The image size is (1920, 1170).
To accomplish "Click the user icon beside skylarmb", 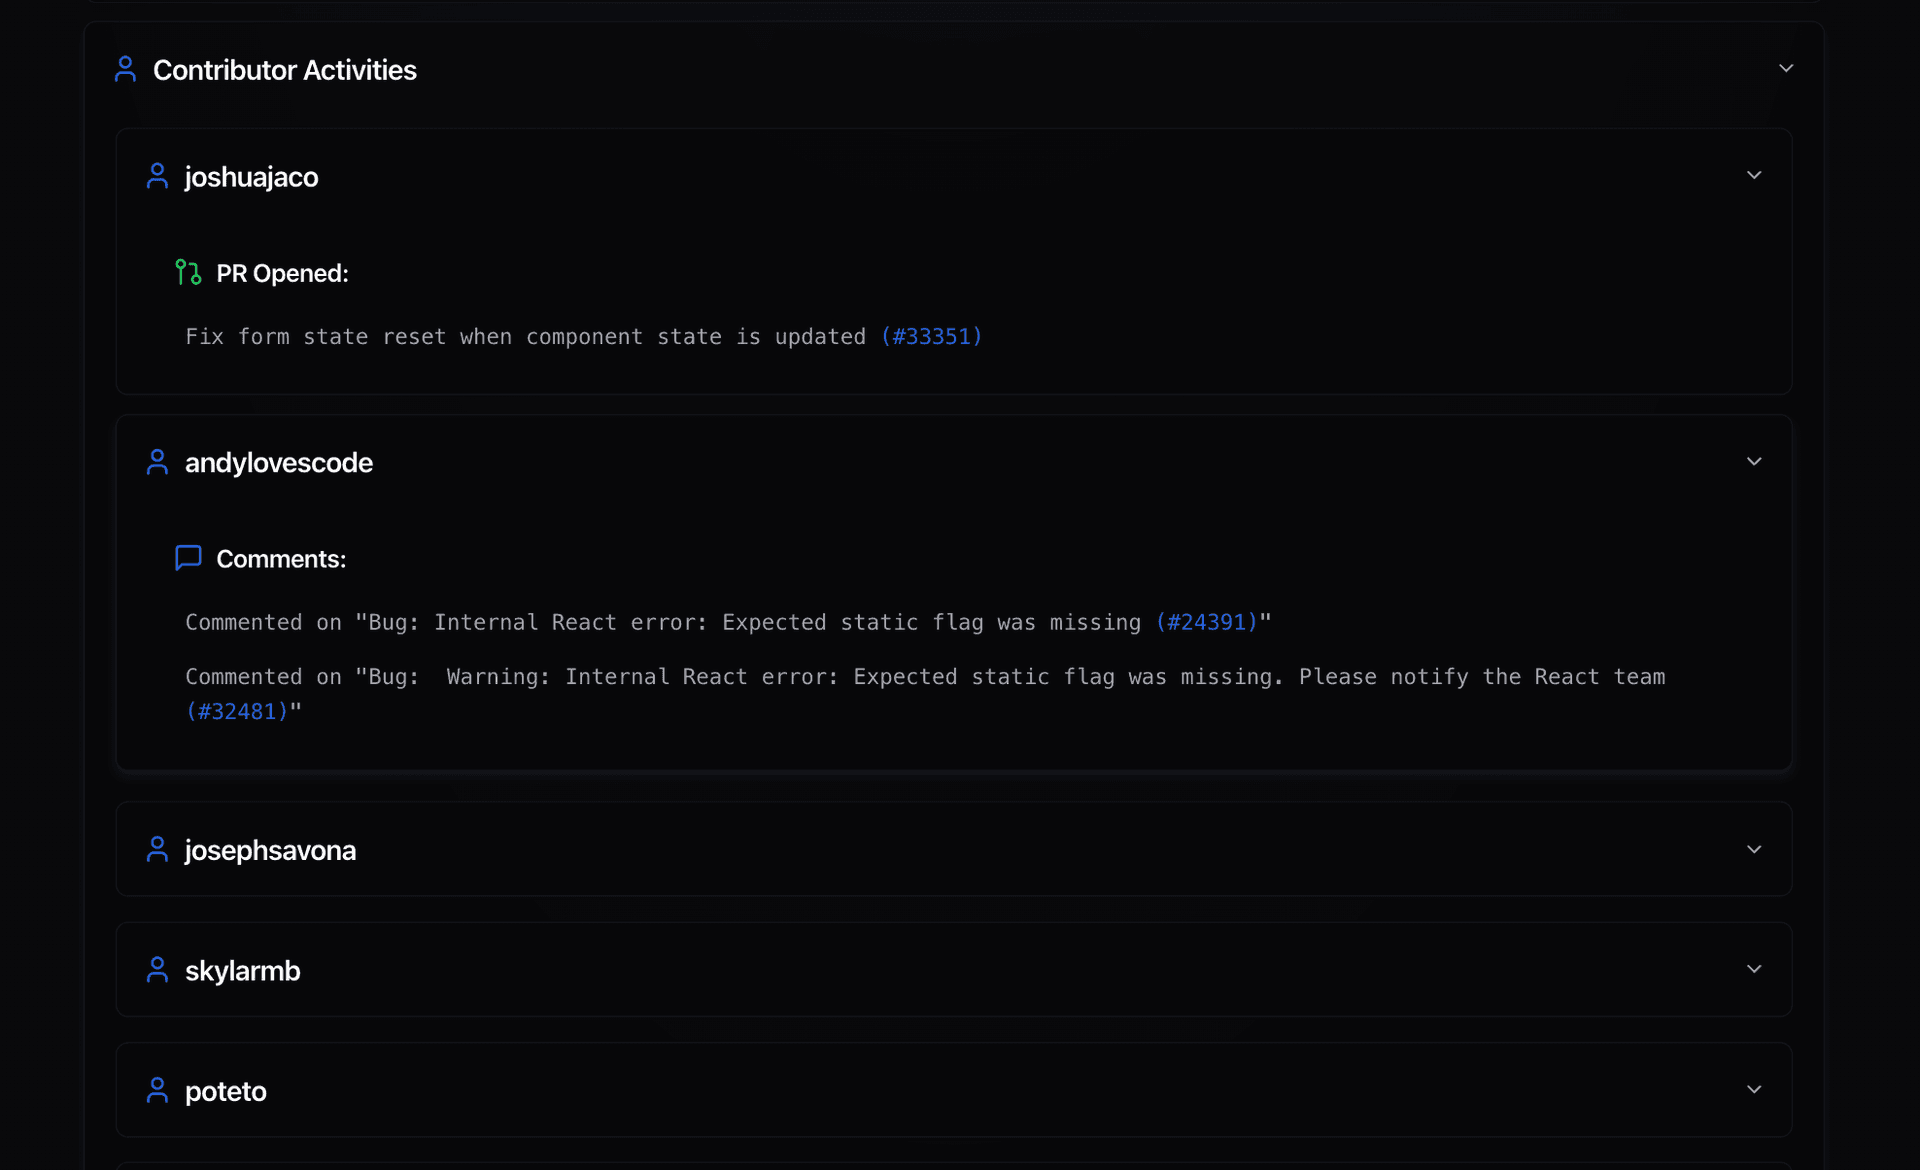I will pyautogui.click(x=157, y=970).
